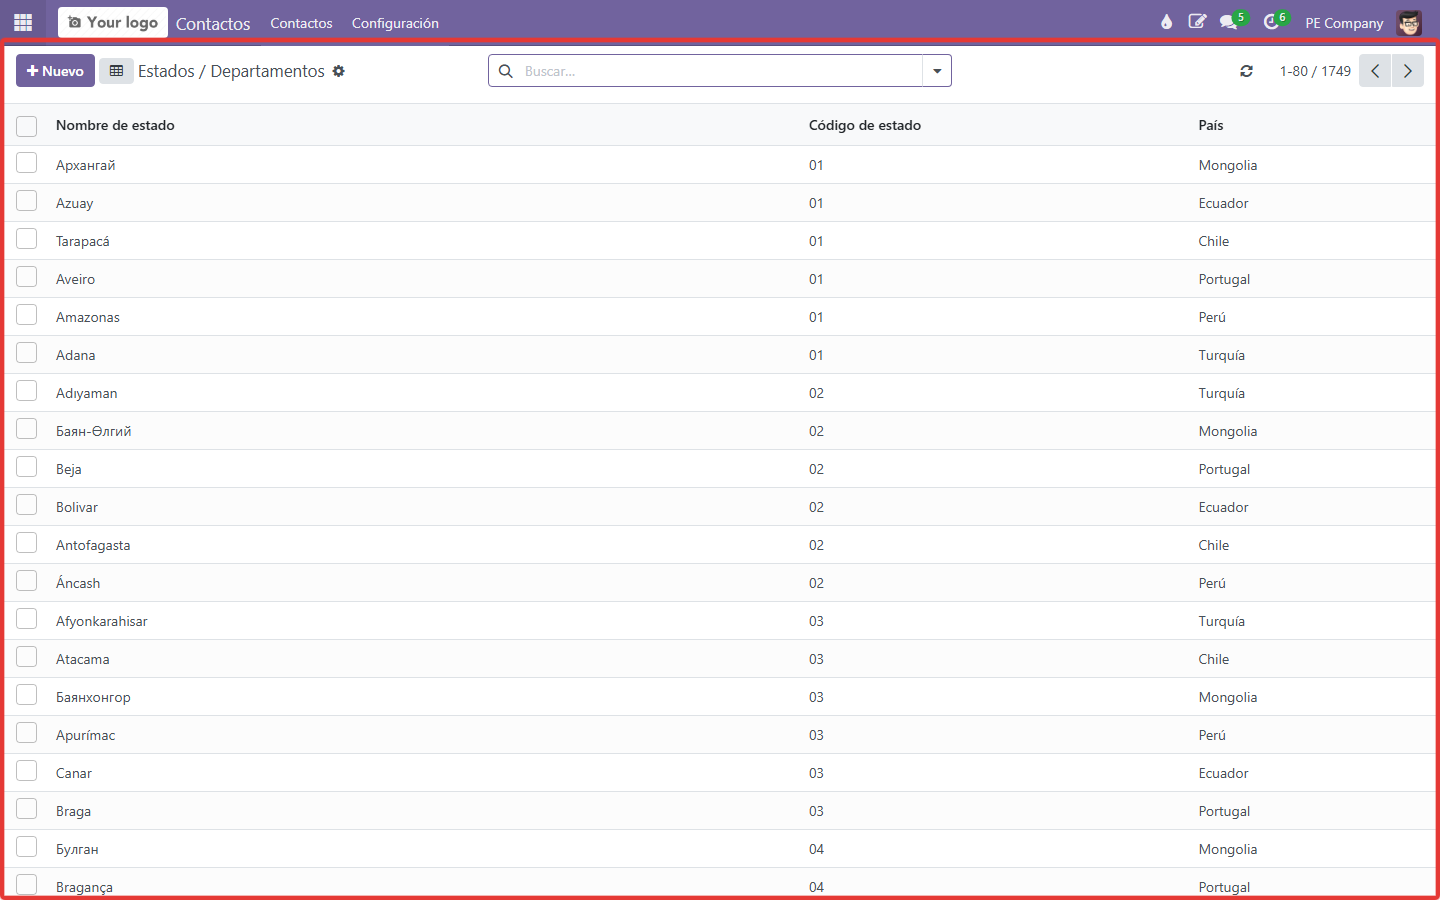
Task: Click the Contactos app title
Action: point(213,23)
